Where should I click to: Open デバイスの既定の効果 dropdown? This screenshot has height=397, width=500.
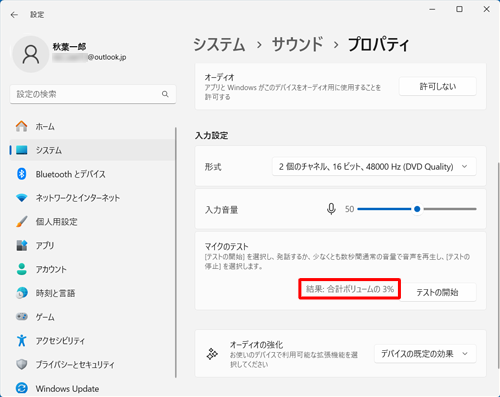point(425,354)
